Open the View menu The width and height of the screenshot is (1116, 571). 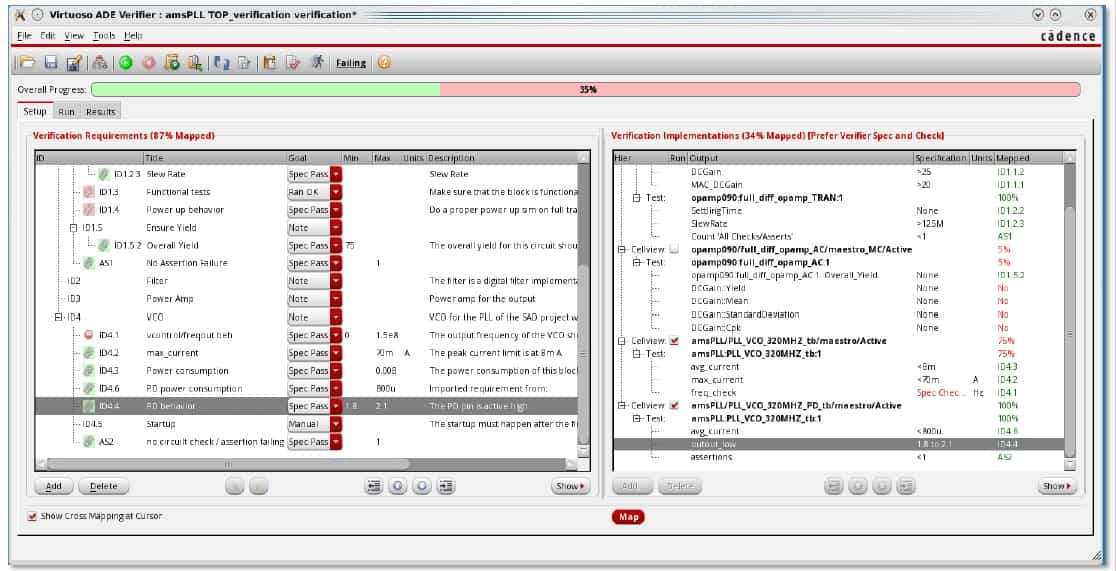click(x=74, y=36)
